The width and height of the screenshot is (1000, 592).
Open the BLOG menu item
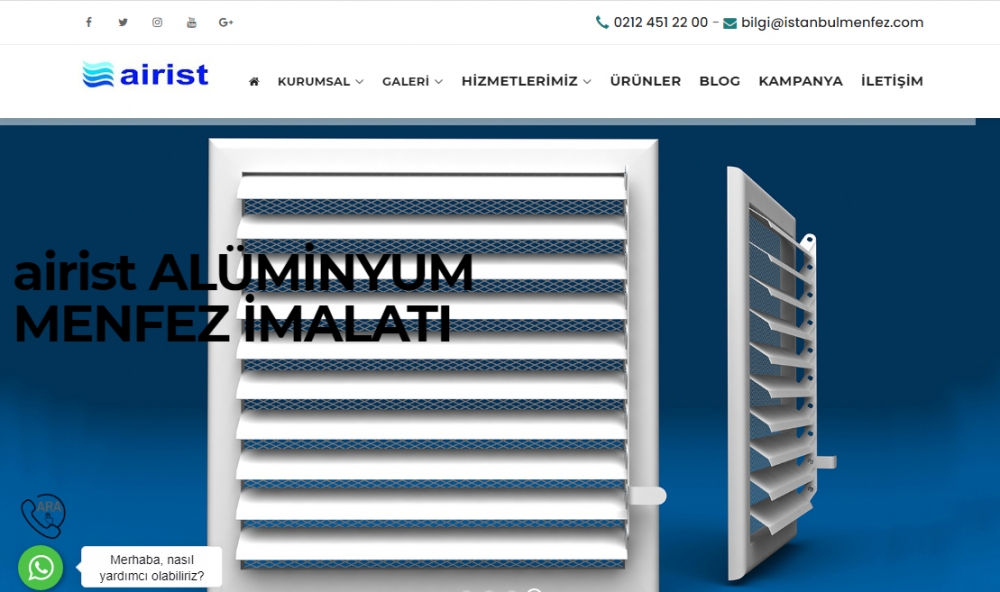[719, 81]
